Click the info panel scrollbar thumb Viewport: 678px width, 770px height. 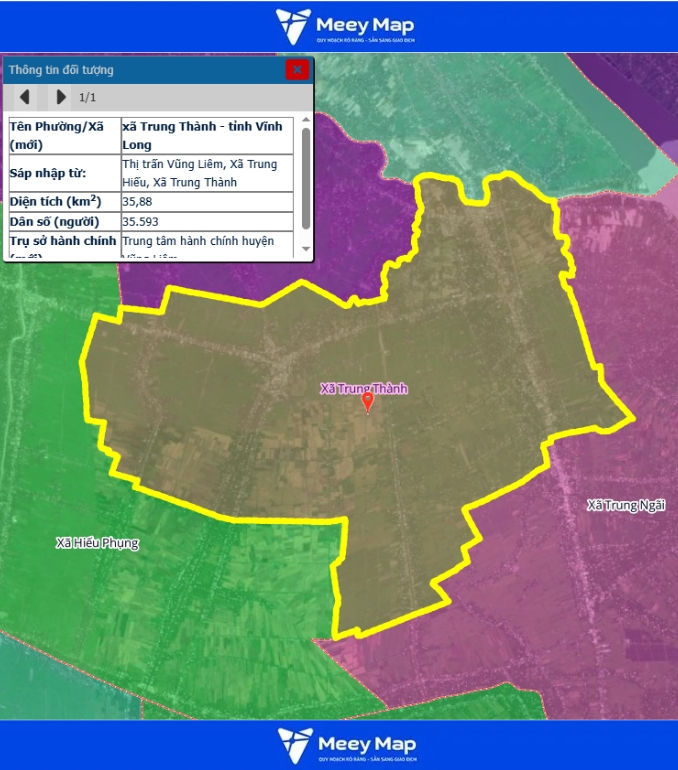point(305,178)
